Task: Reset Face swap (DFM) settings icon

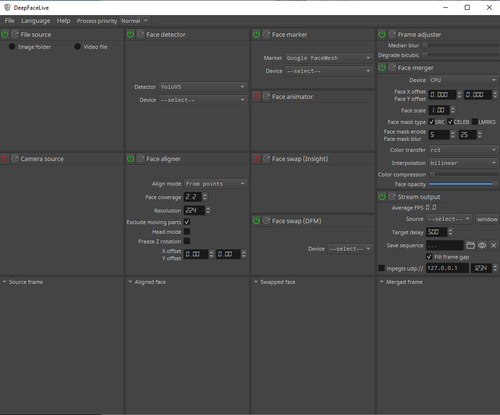Action: pyautogui.click(x=266, y=221)
